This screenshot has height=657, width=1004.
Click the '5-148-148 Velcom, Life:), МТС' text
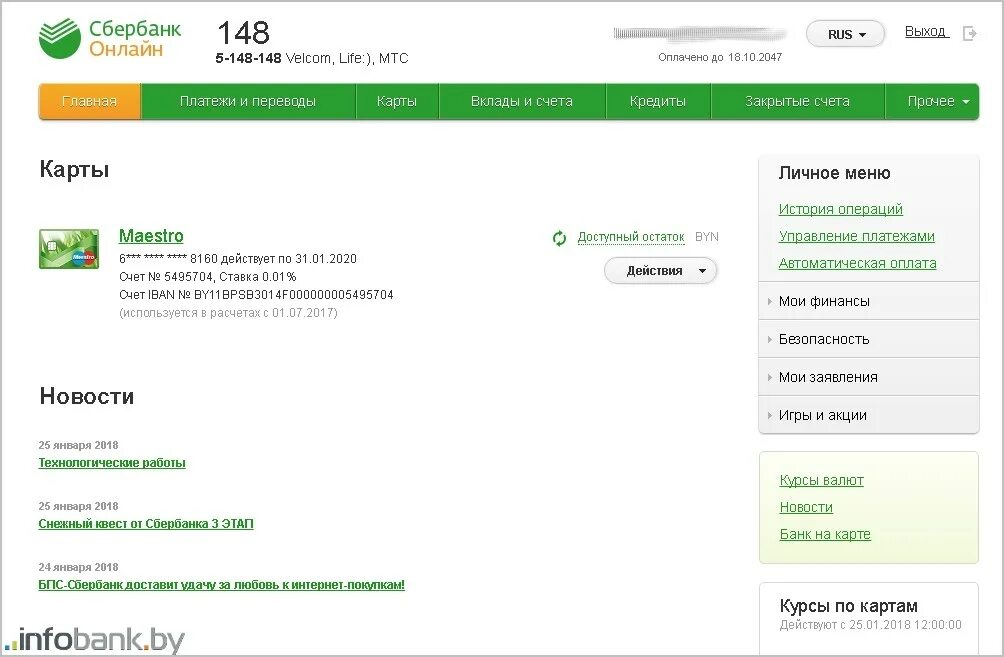[312, 58]
